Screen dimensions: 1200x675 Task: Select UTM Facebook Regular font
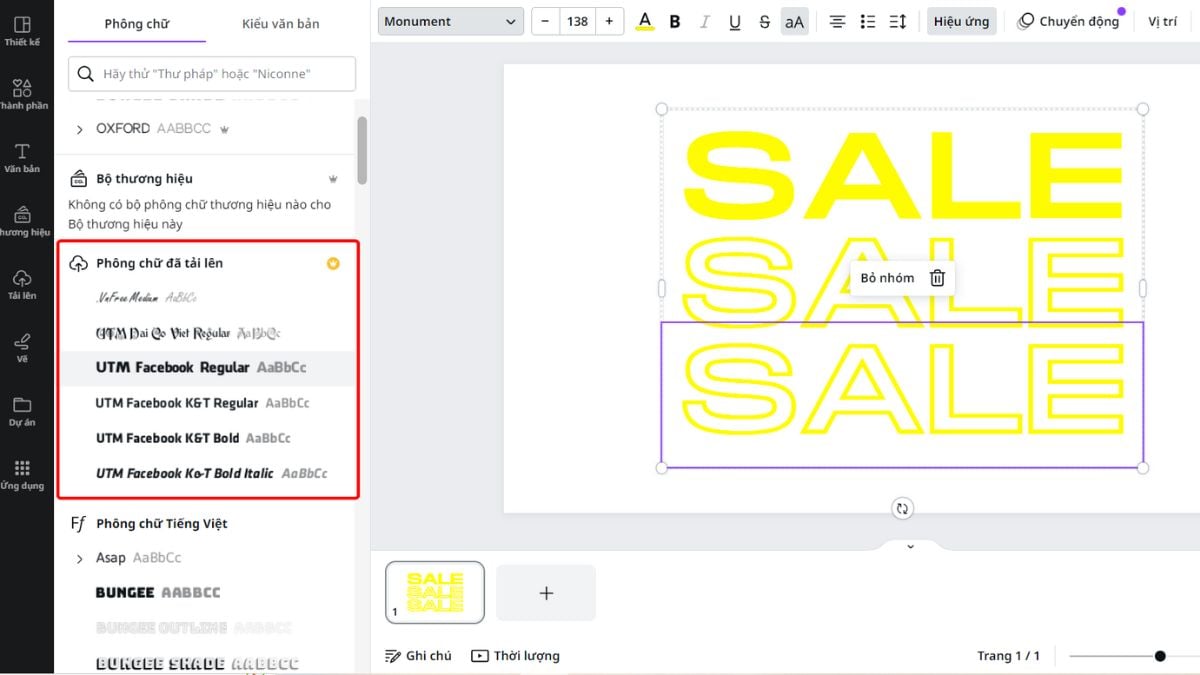[x=207, y=368]
